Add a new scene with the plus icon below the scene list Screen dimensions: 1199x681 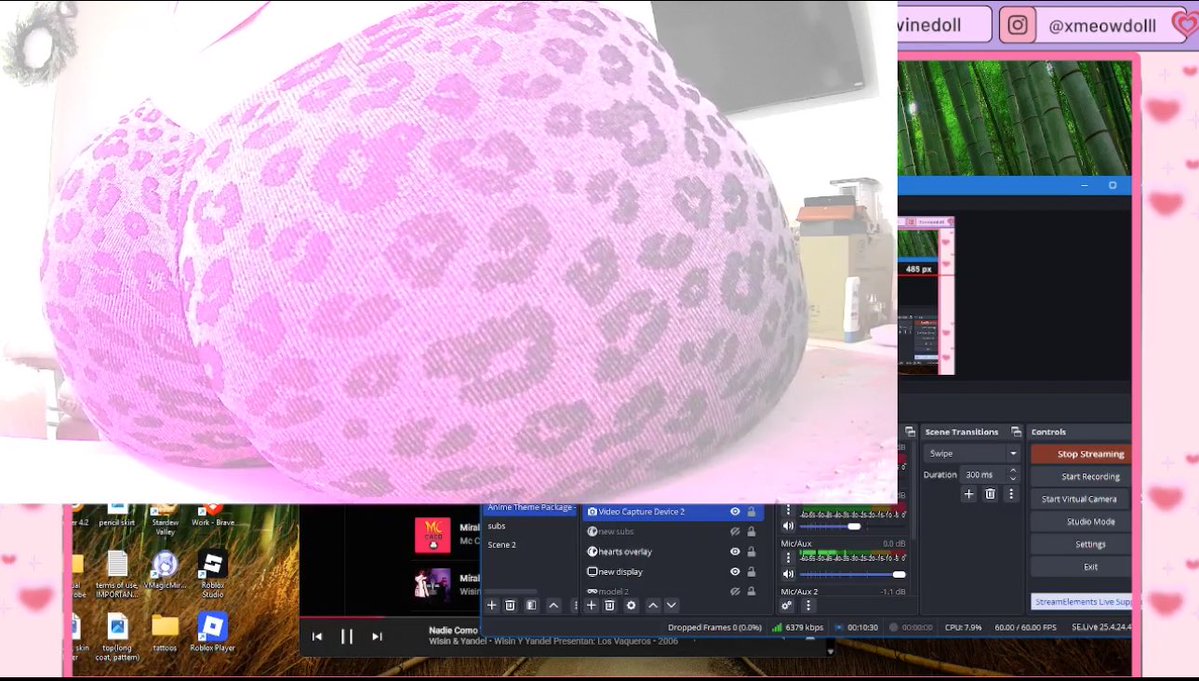click(x=492, y=605)
